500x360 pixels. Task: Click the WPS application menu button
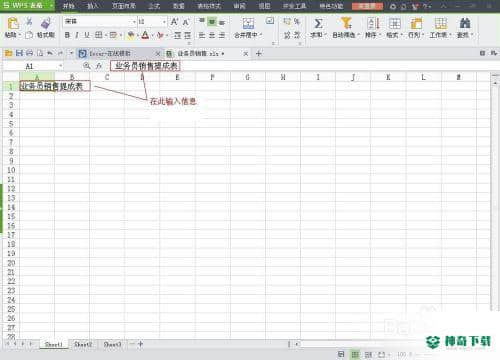27,6
